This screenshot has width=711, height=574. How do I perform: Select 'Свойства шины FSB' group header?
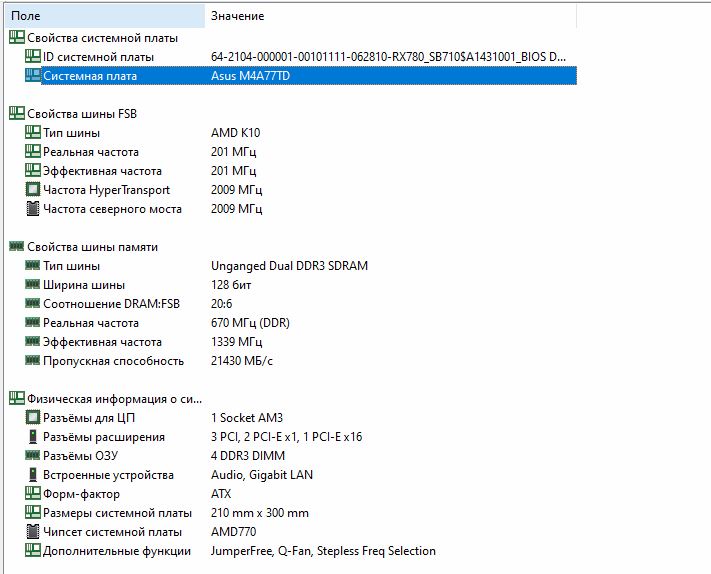point(82,114)
